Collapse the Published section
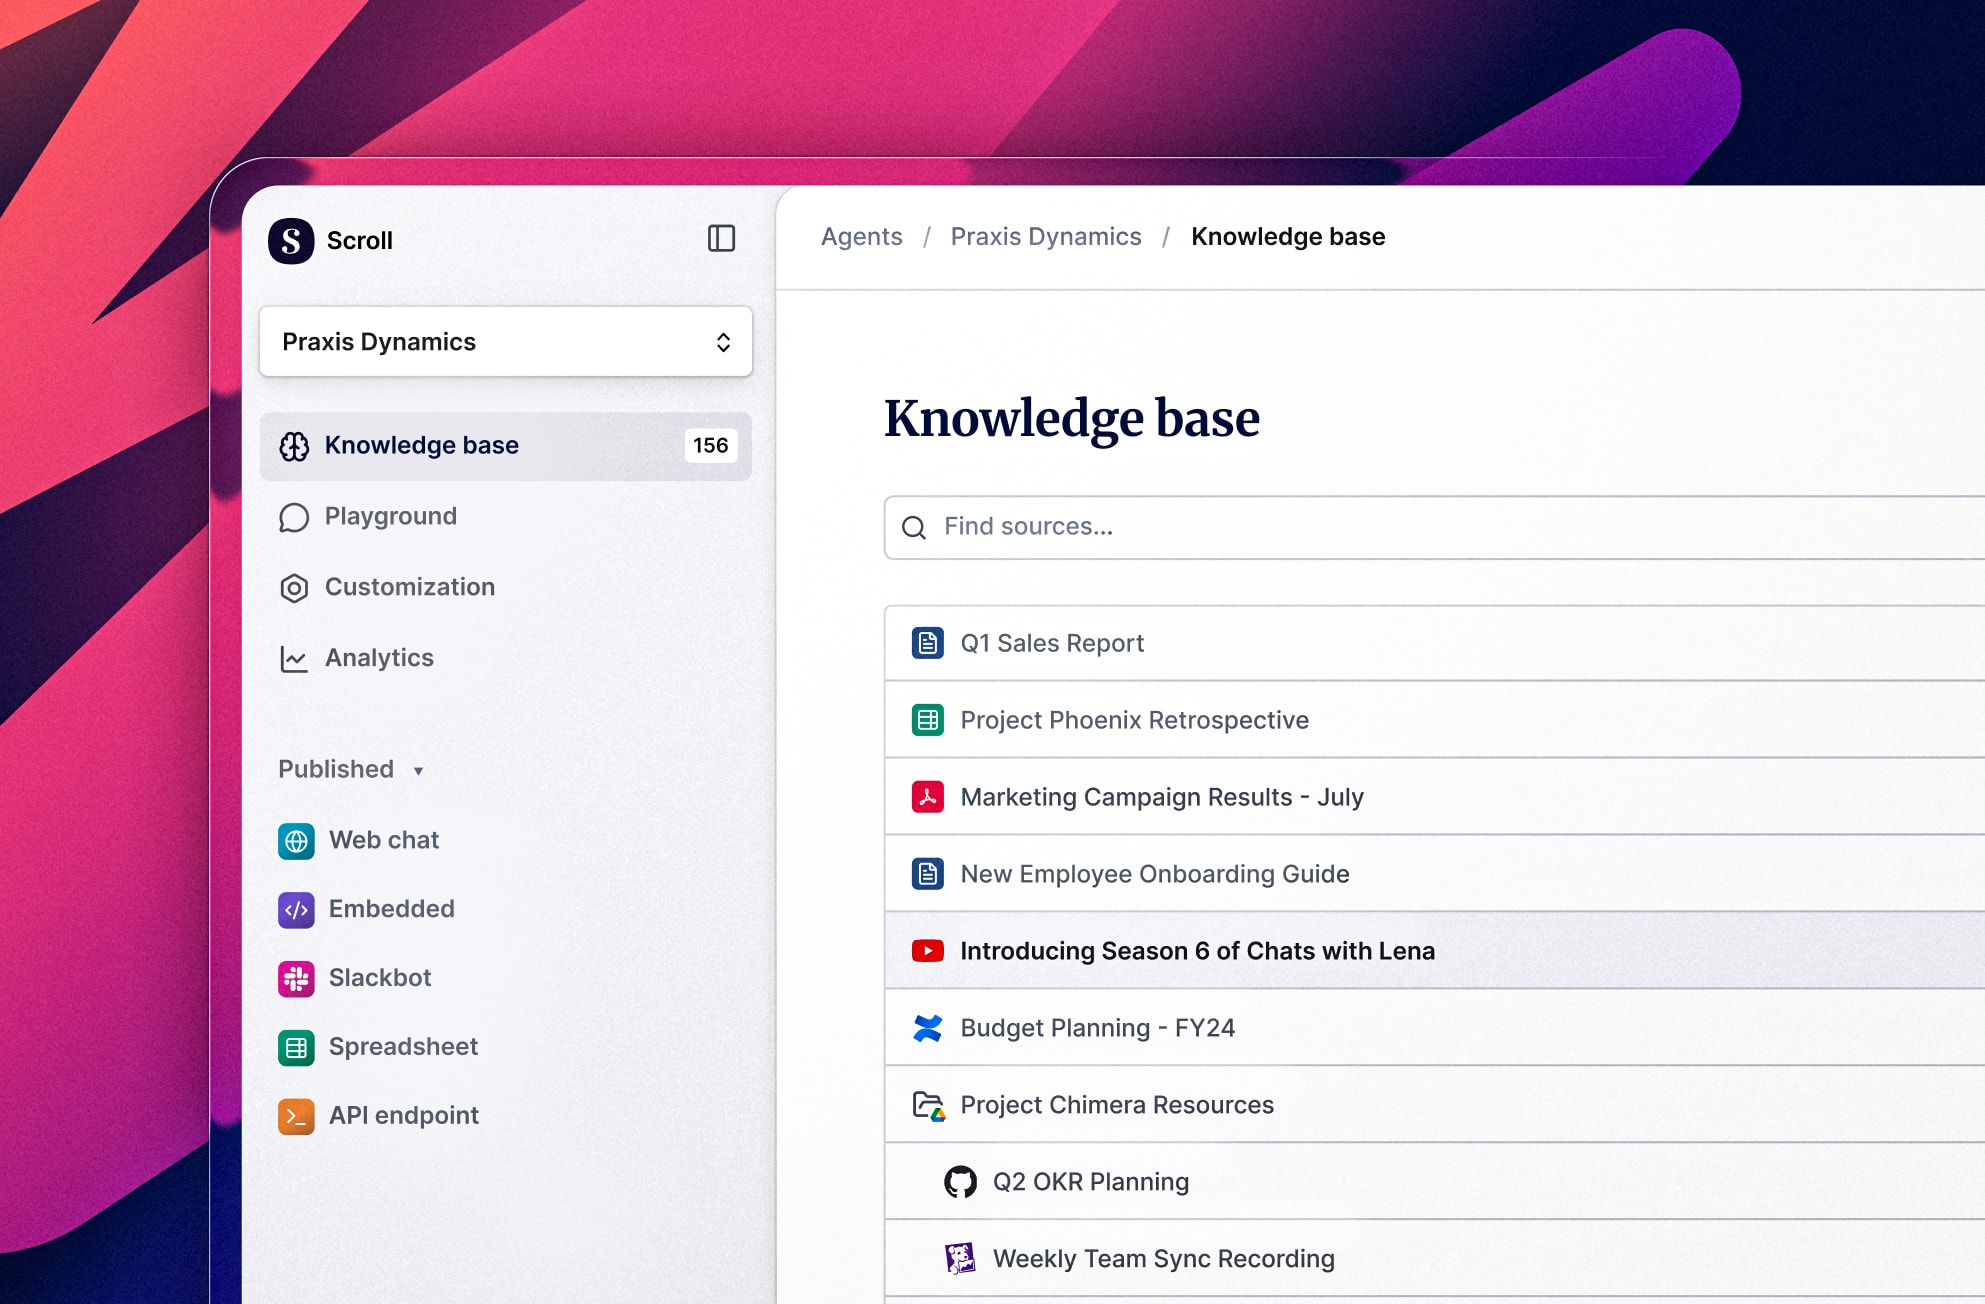The width and height of the screenshot is (1985, 1304). [x=351, y=770]
